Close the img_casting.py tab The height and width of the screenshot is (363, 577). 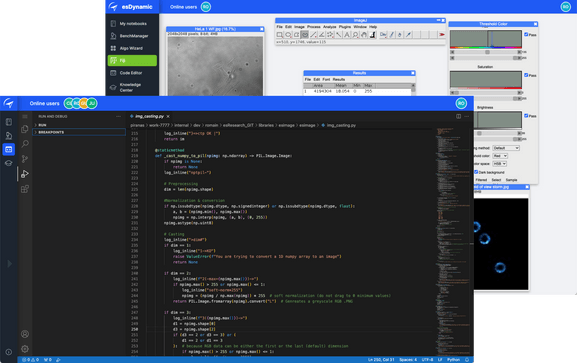pyautogui.click(x=168, y=116)
